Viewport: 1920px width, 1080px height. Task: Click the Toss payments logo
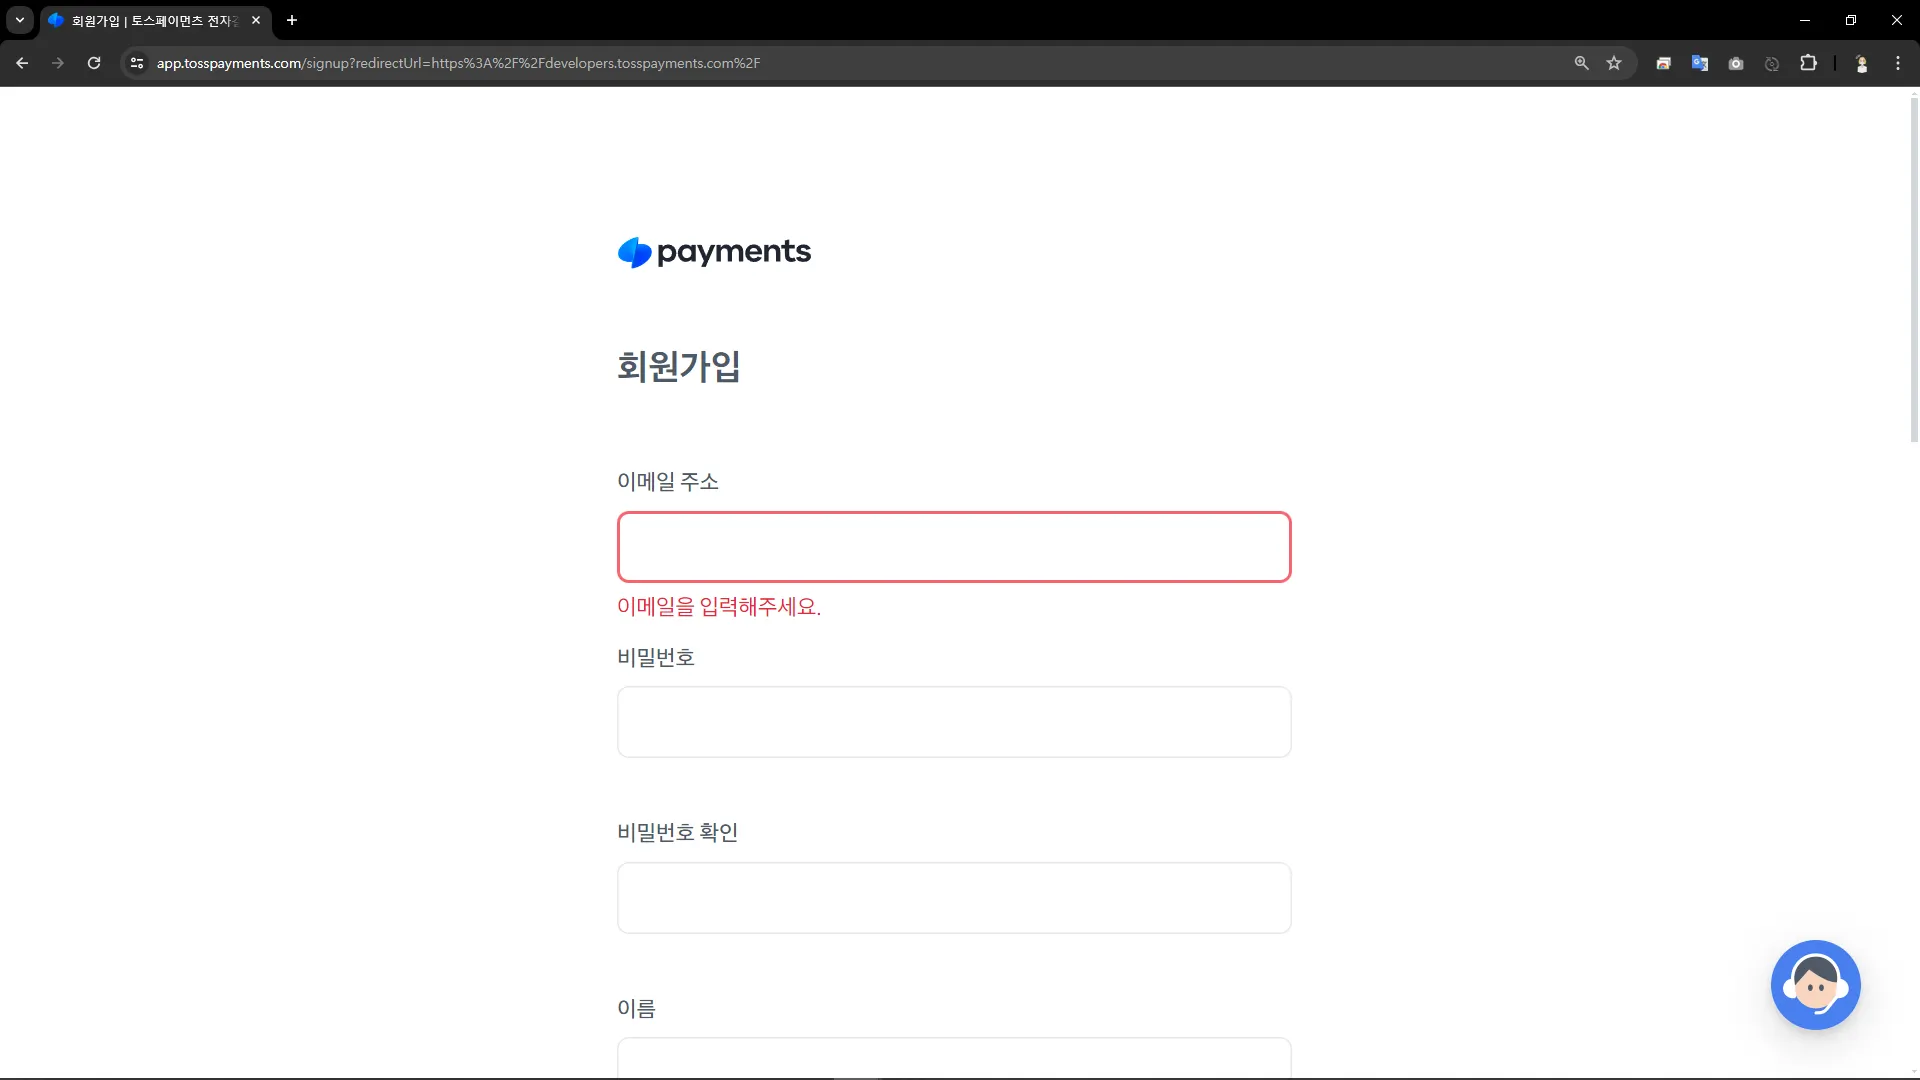[x=714, y=252]
